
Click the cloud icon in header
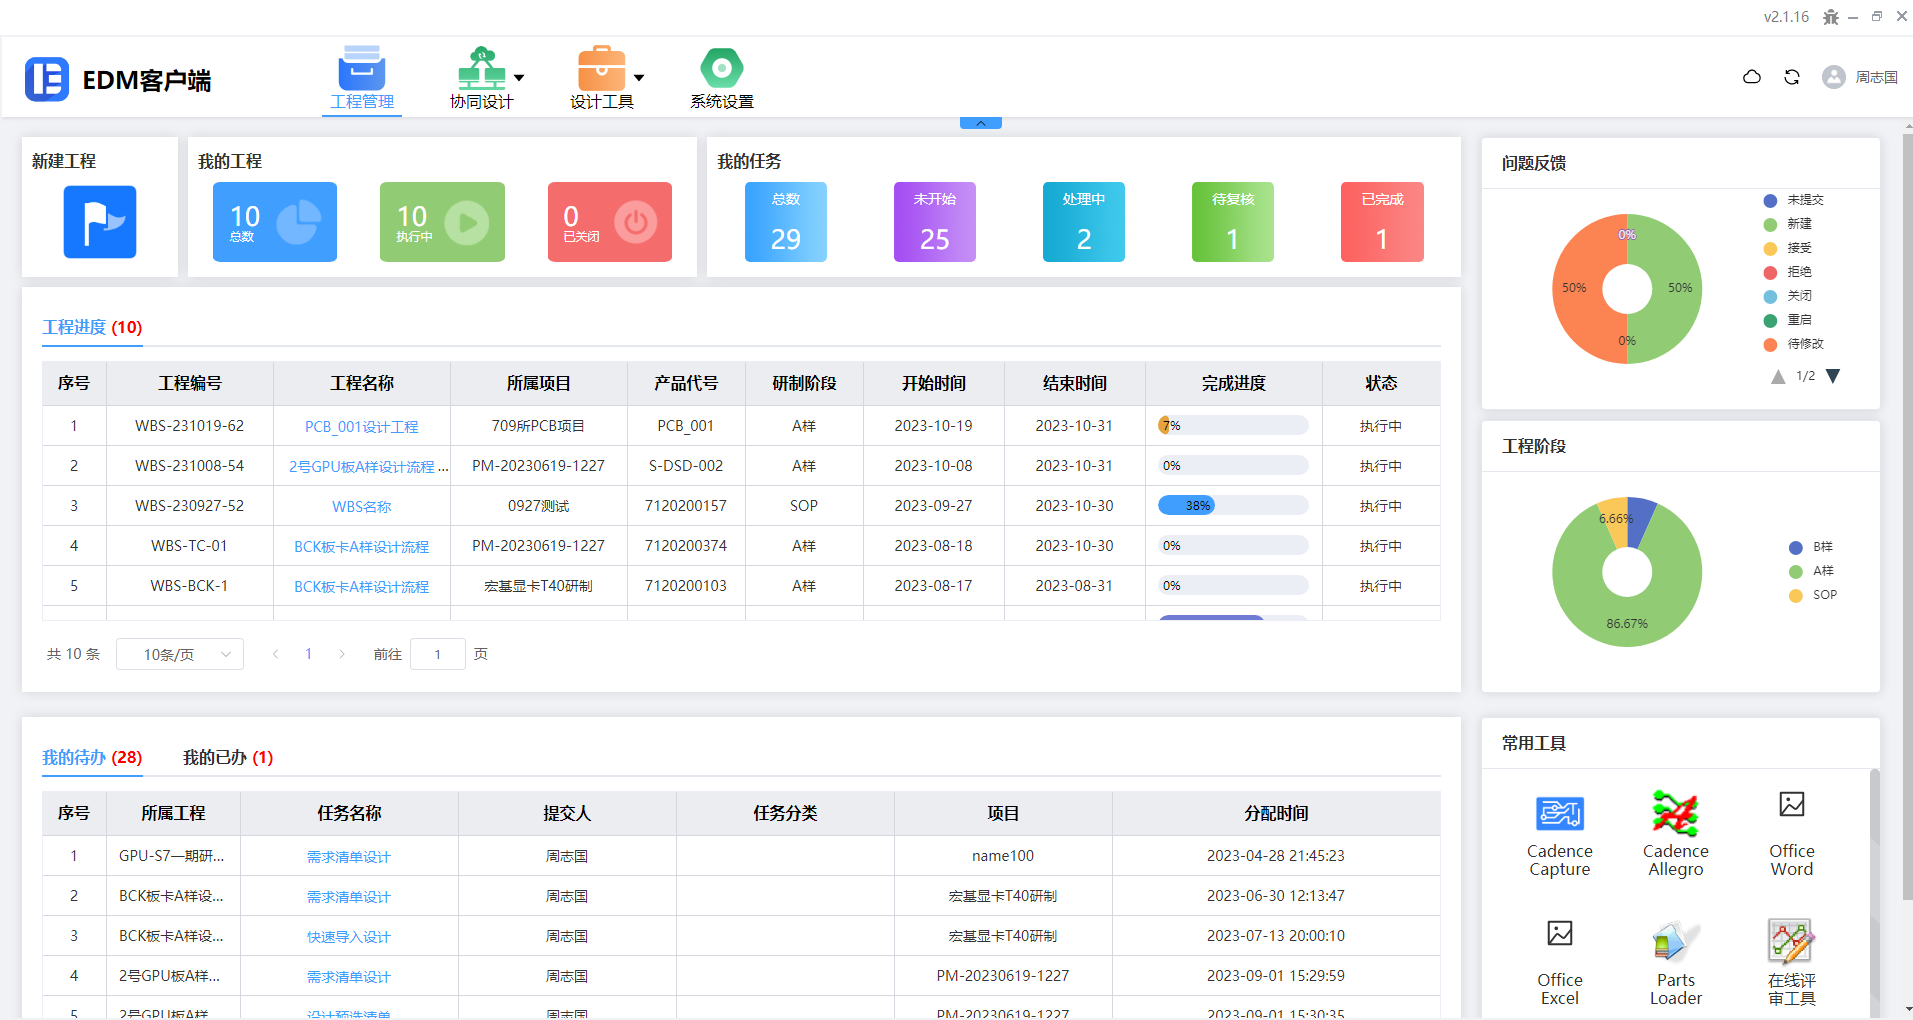tap(1752, 77)
